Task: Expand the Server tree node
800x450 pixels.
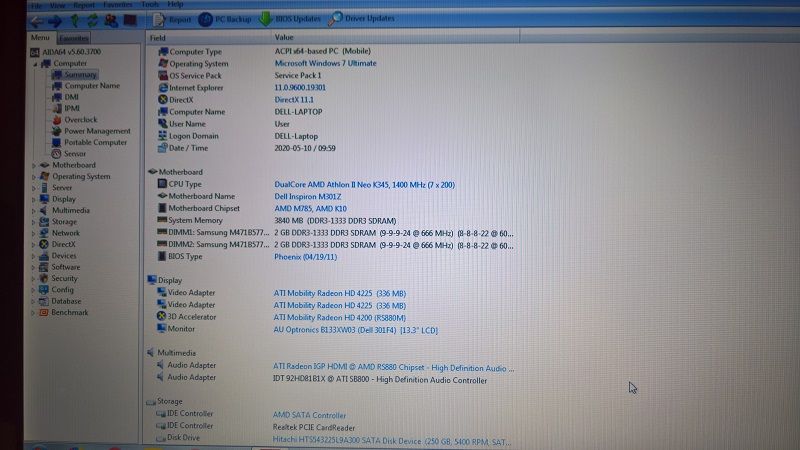Action: click(34, 188)
